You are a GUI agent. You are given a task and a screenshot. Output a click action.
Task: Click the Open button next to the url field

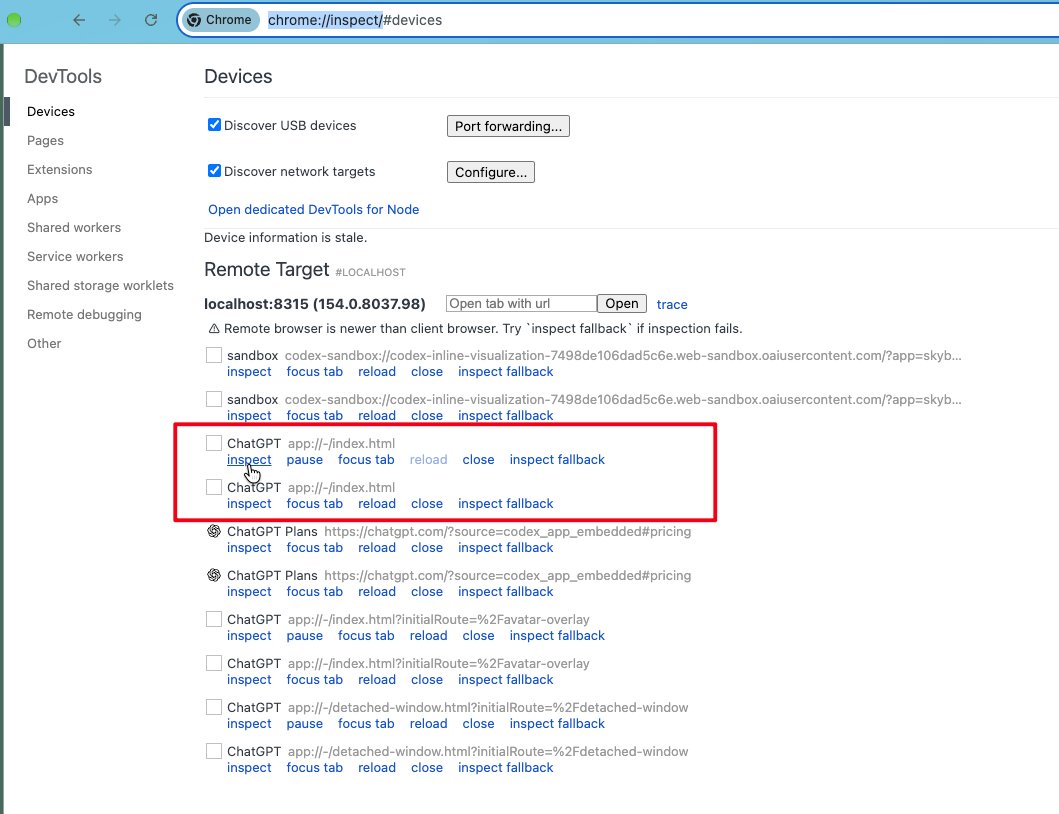(621, 304)
